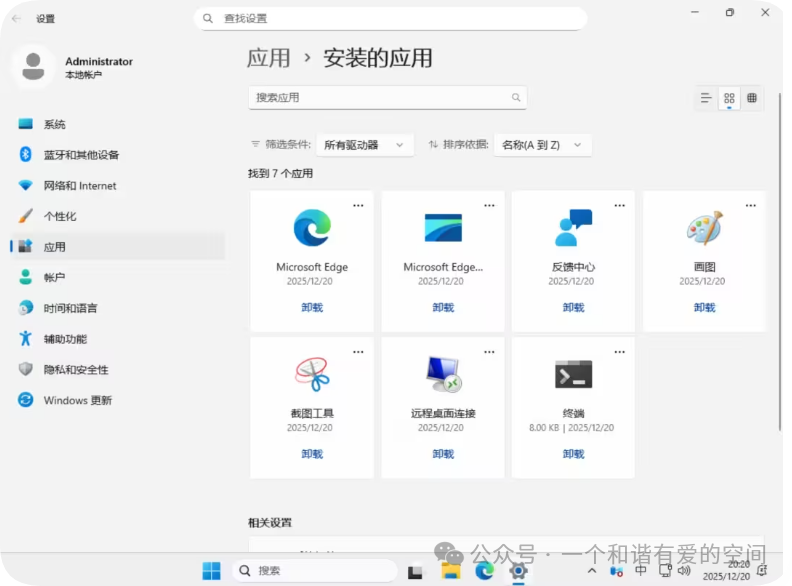Click the Microsoft Edge app icon
Viewport: 792px width, 586px height.
(x=312, y=228)
